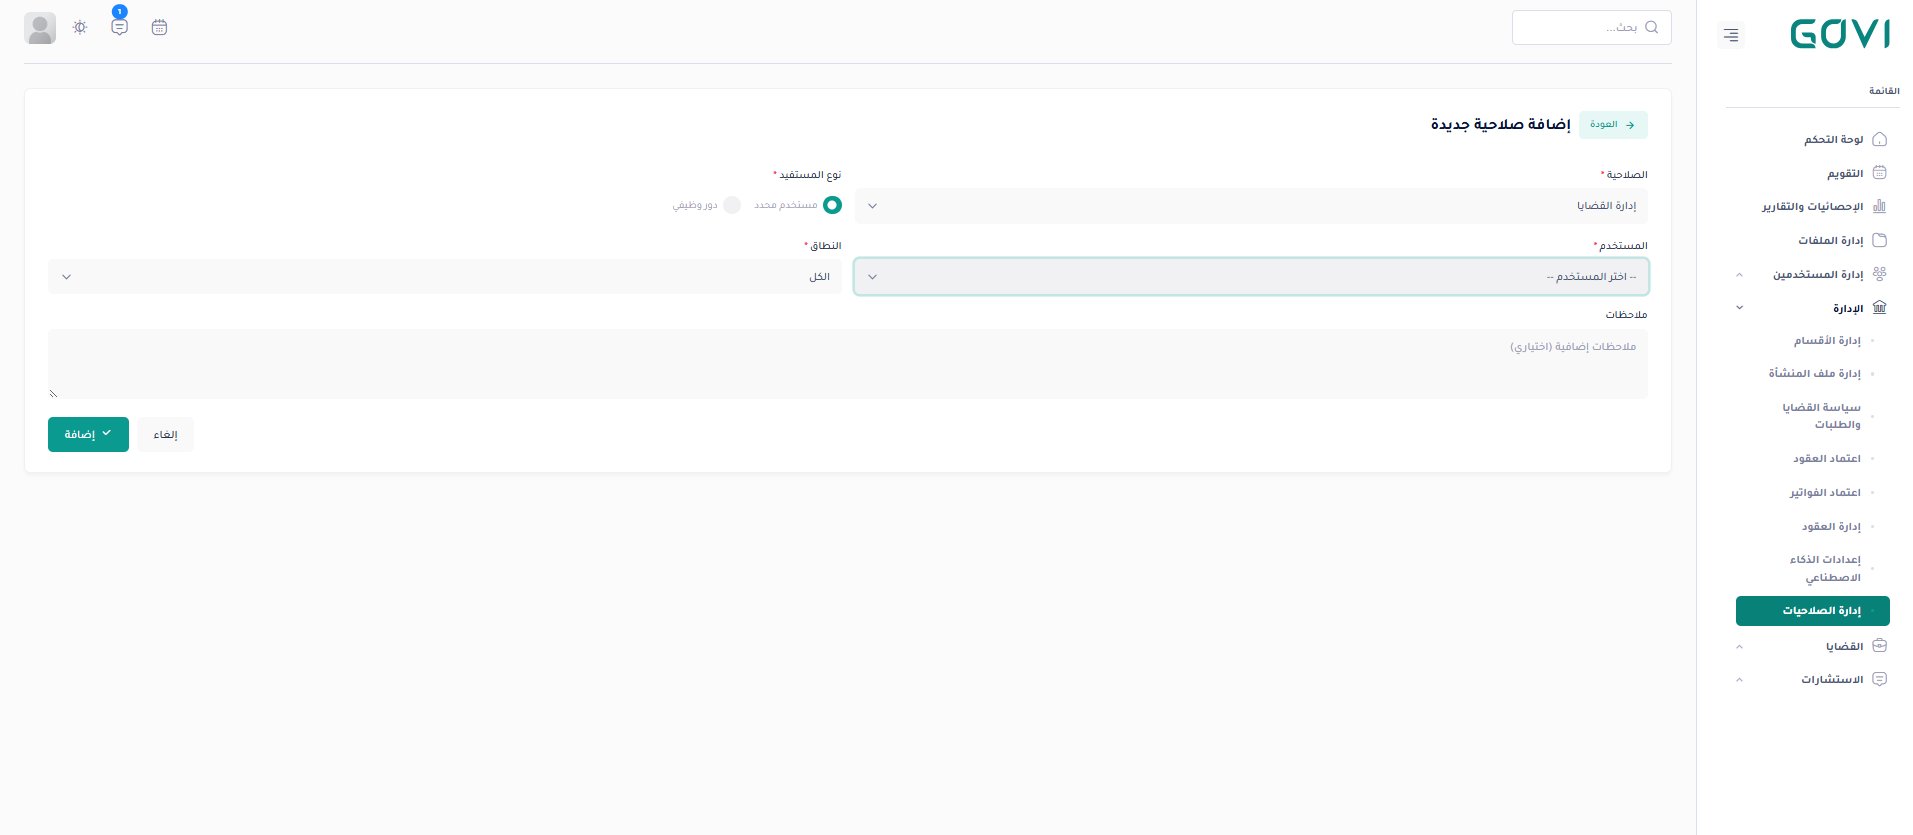Click into the ملاحظات notes text area
This screenshot has height=835, width=1913.
(x=847, y=364)
